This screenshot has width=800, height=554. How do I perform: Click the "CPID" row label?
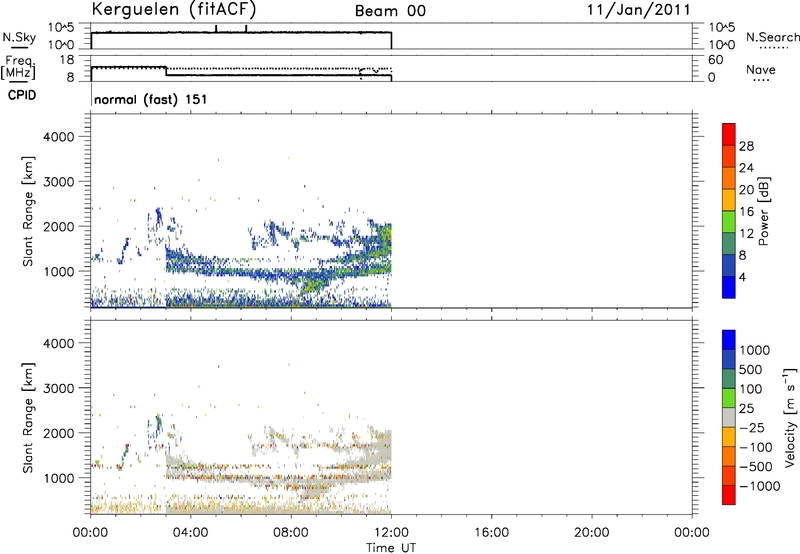[x=22, y=95]
